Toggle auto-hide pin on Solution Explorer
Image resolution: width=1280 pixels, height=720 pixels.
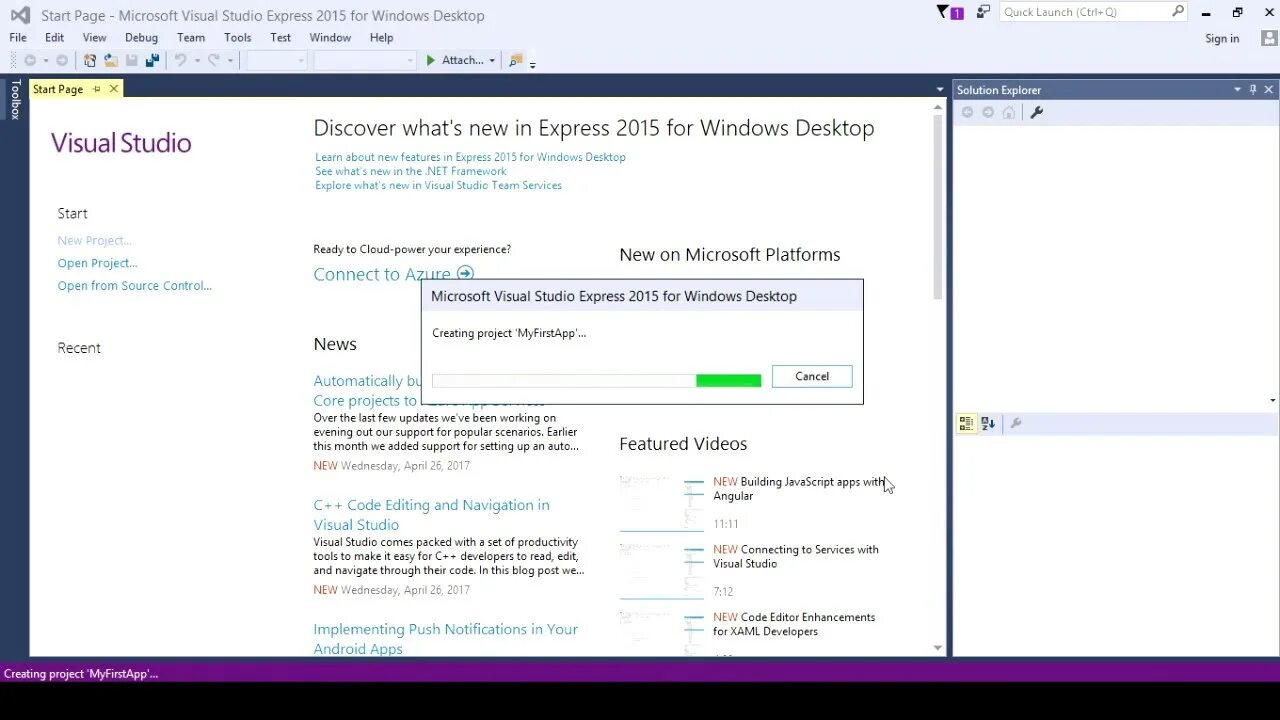point(1253,90)
